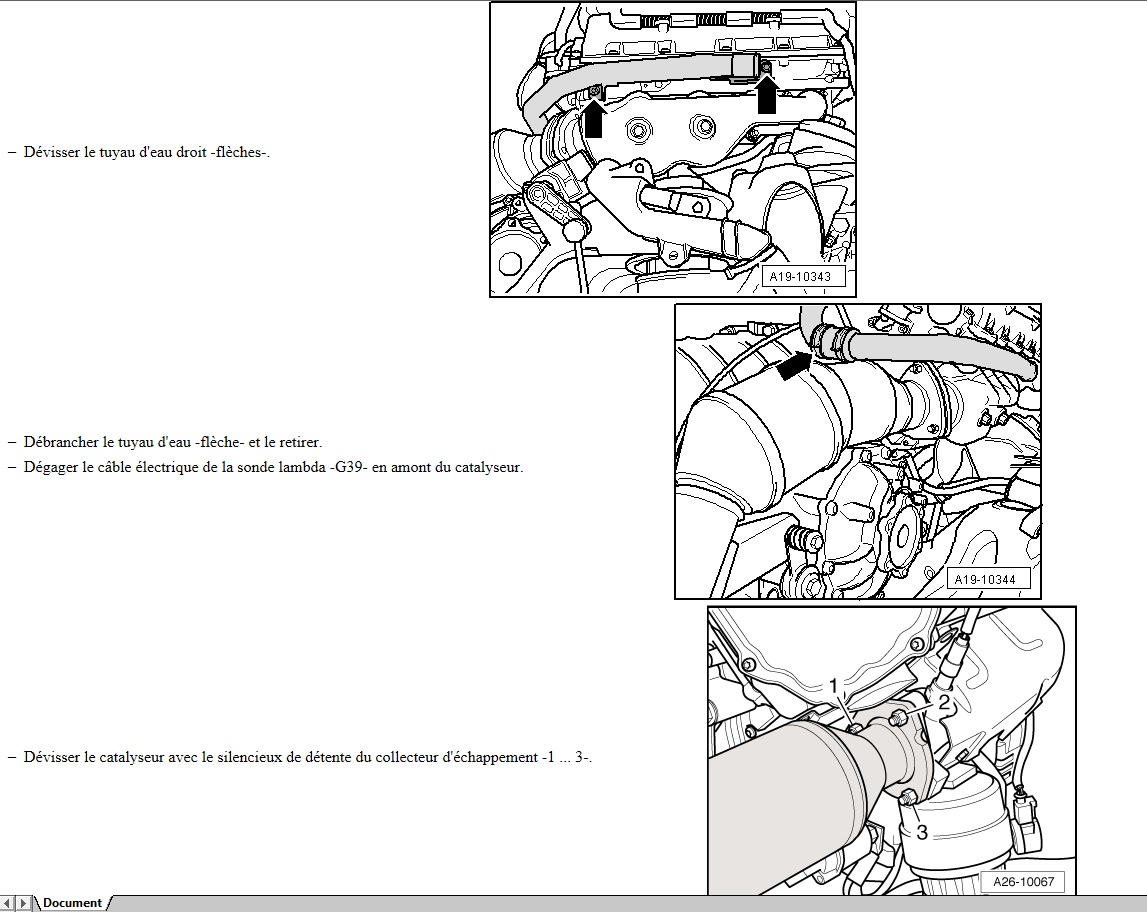Click the 'Dégager le câble électrique' instruction line
Image resolution: width=1147 pixels, height=912 pixels.
click(272, 467)
